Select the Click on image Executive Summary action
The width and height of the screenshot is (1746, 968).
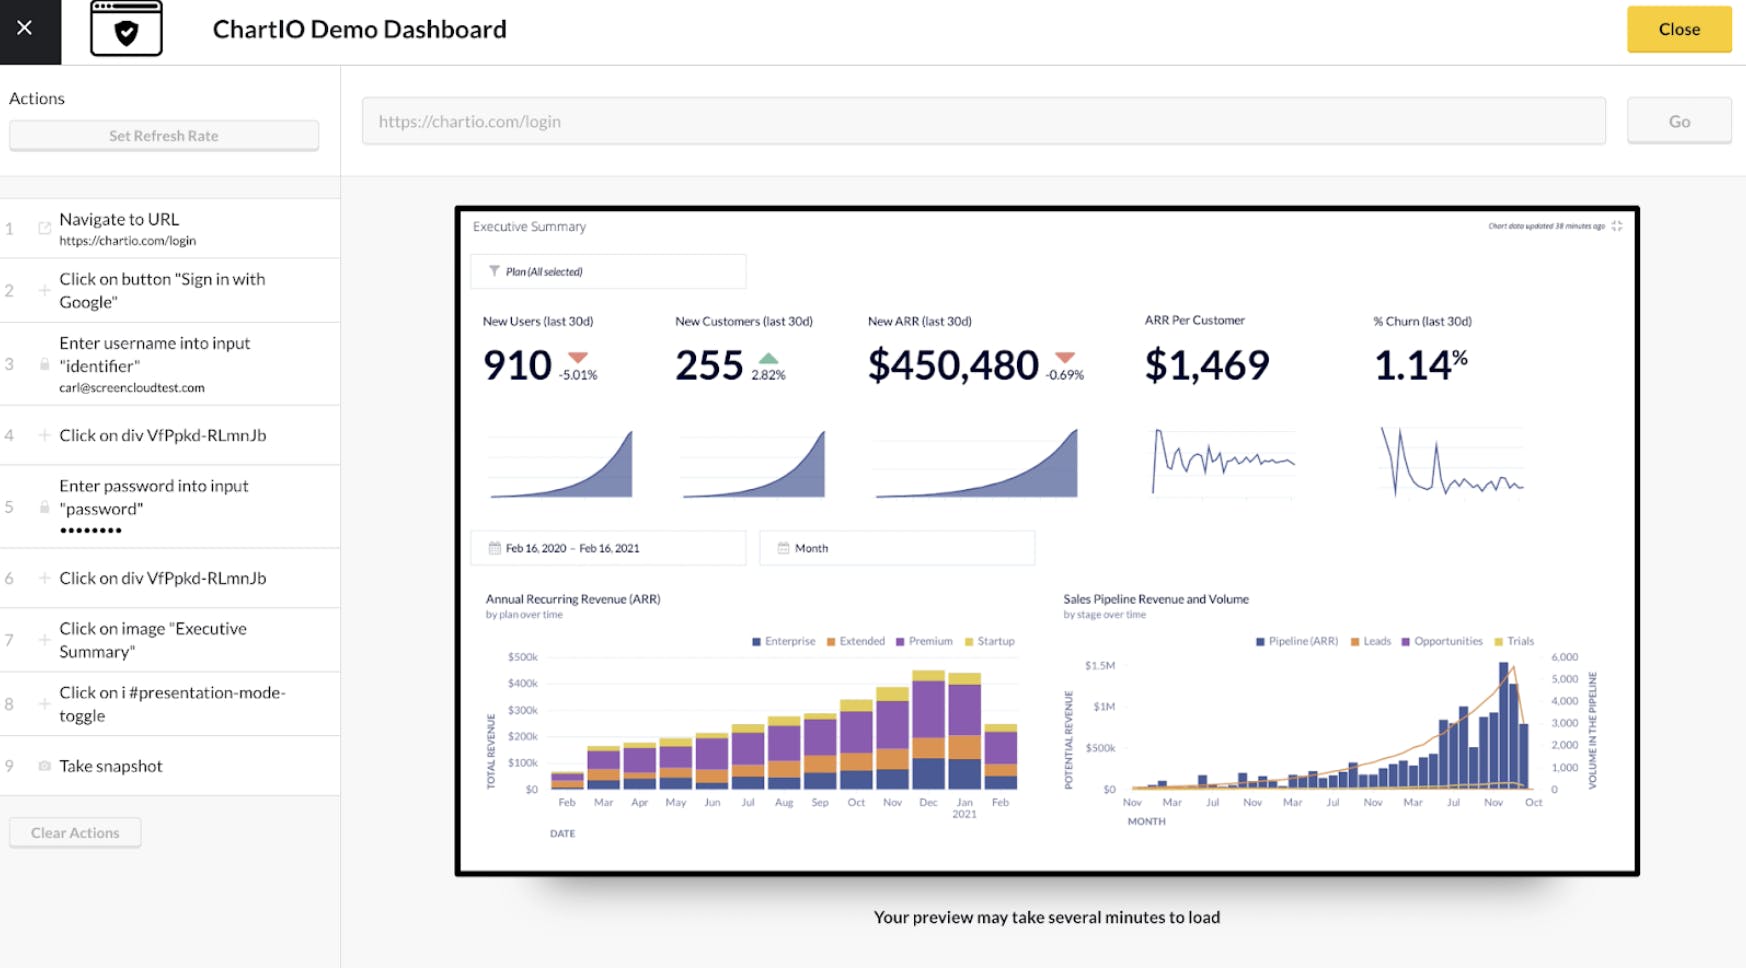click(x=170, y=640)
